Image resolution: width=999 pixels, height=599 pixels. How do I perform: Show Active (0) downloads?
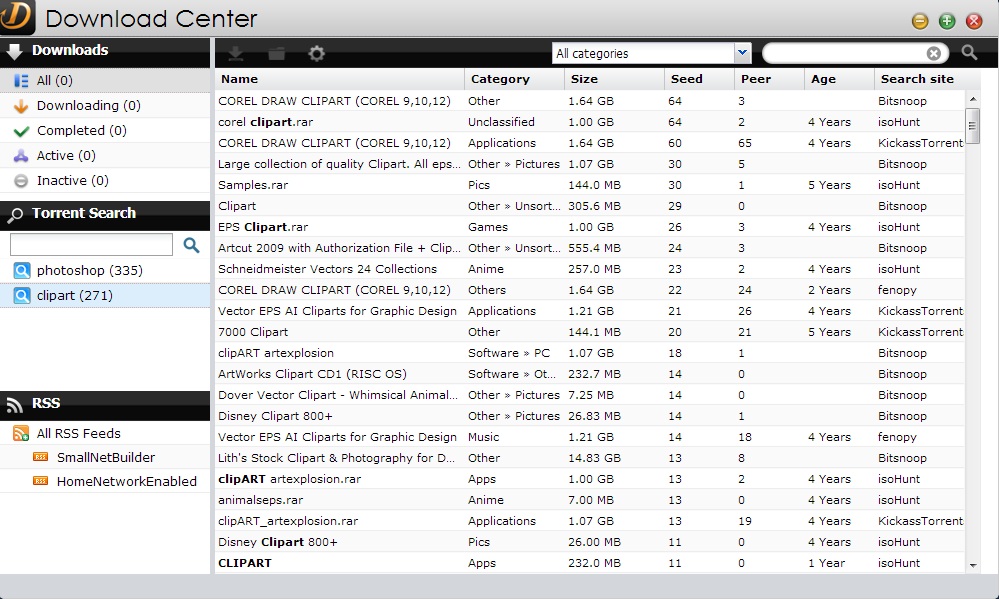tap(105, 155)
